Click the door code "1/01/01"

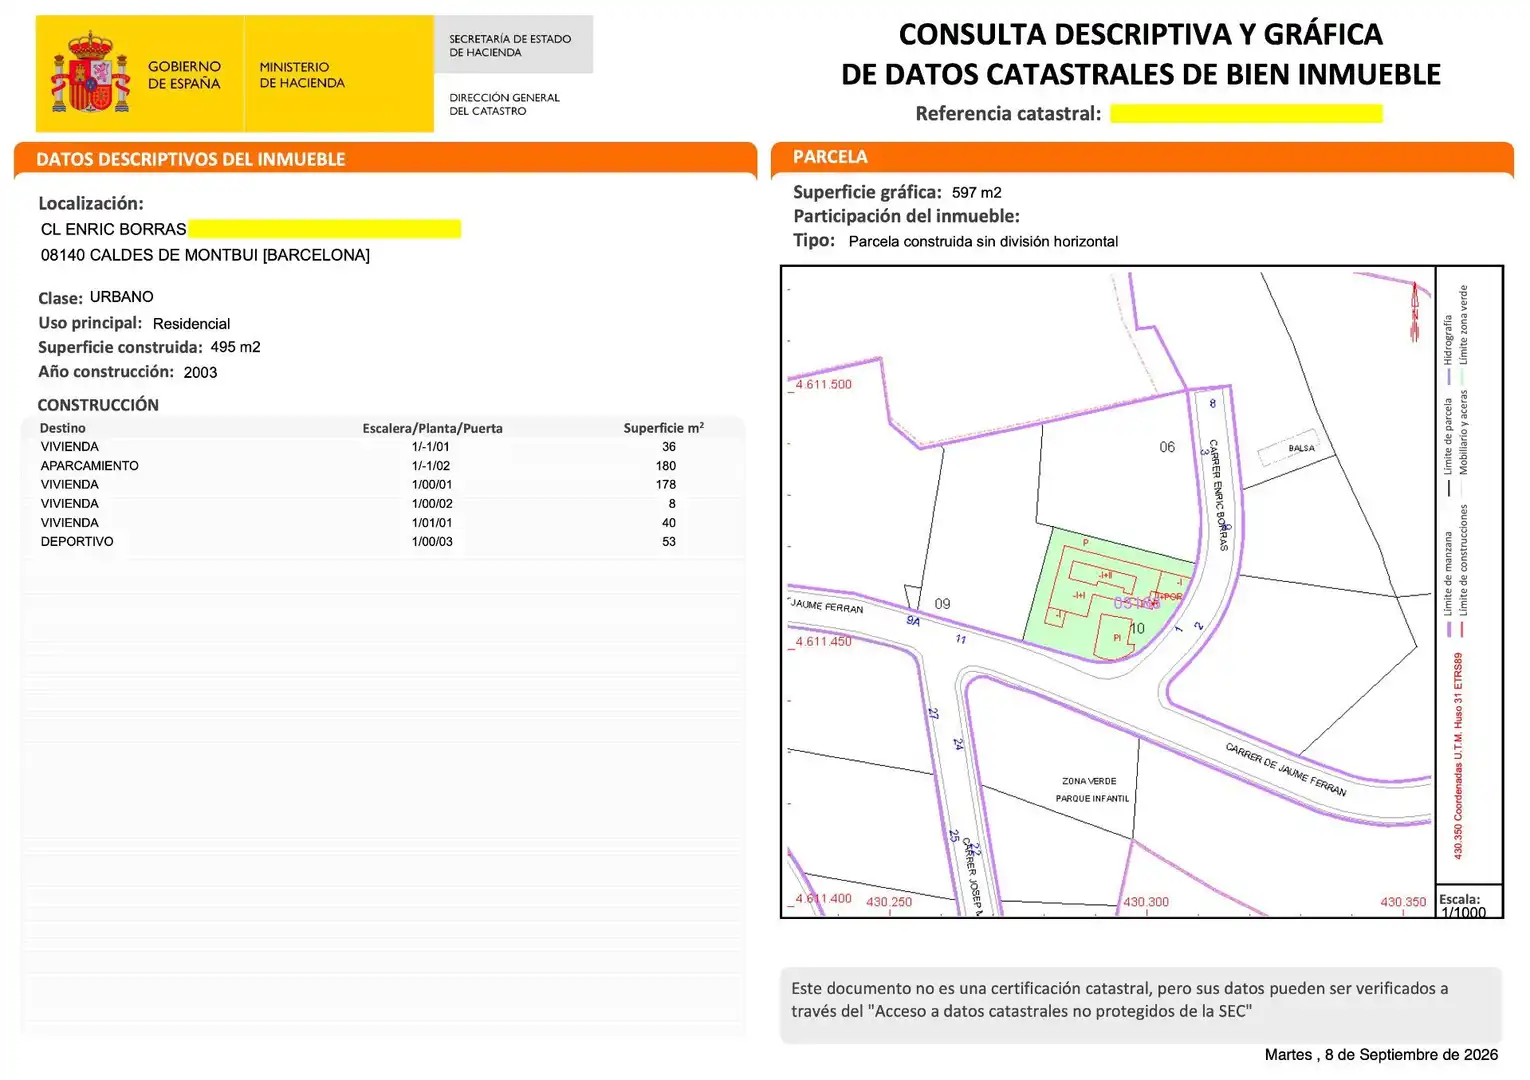tap(432, 523)
